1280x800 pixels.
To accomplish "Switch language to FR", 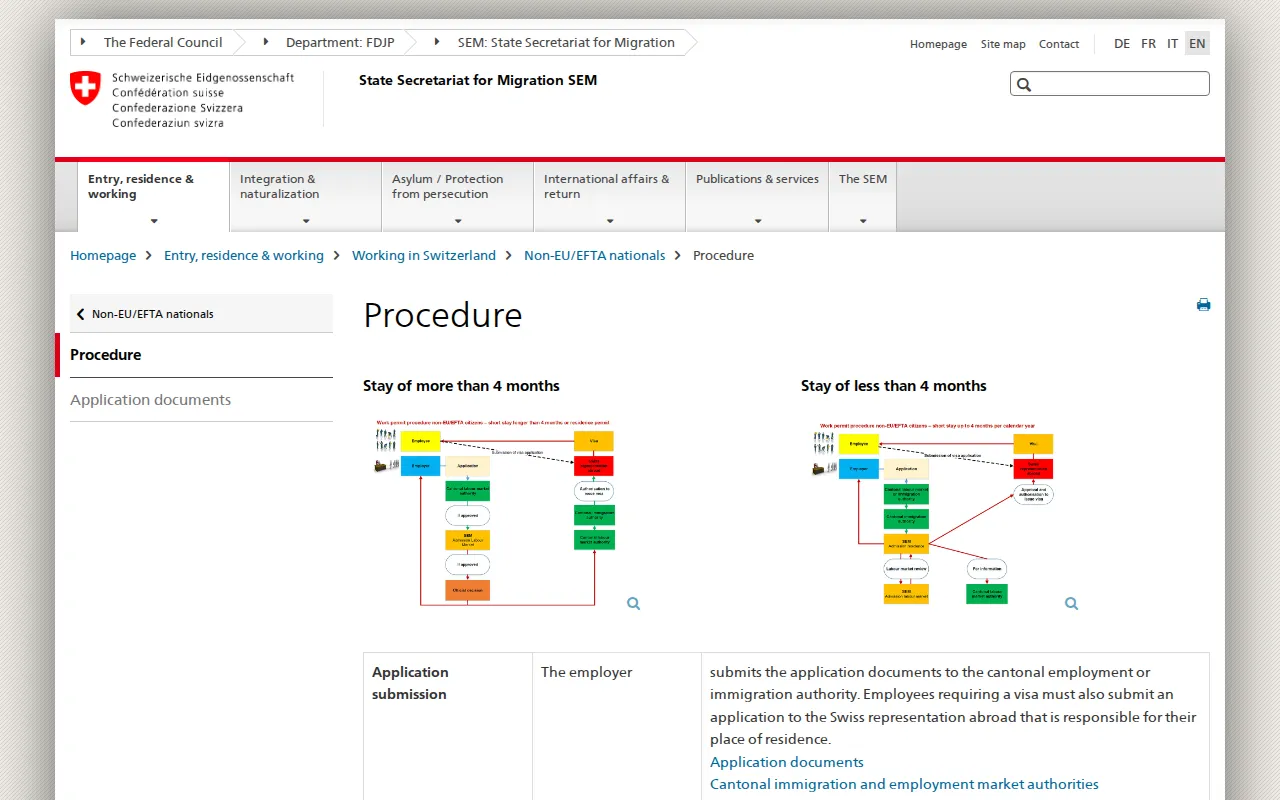I will pos(1148,43).
